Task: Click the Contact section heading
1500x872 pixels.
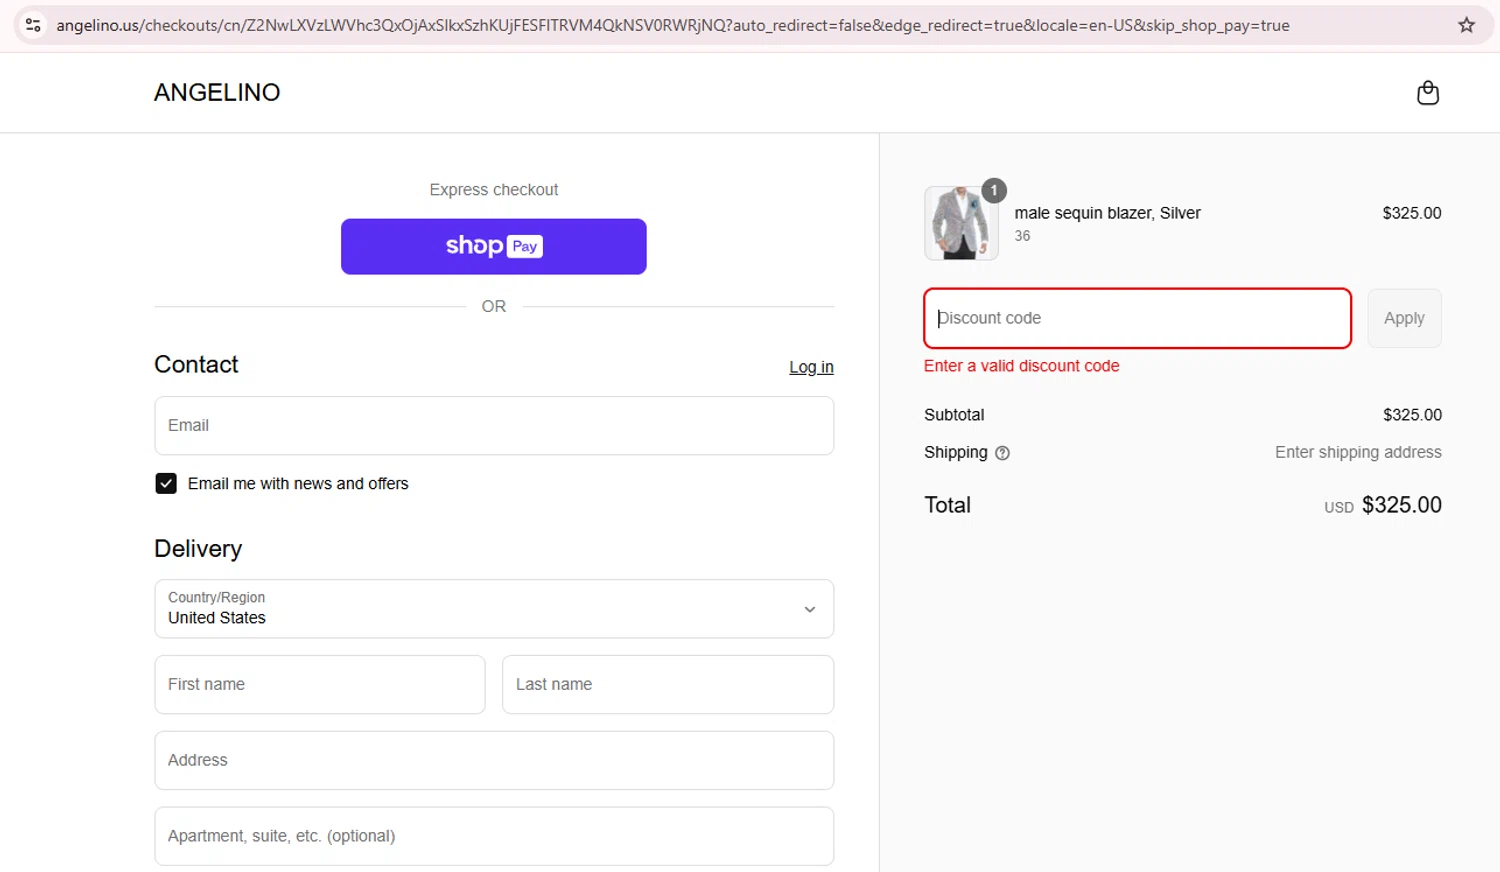Action: click(196, 364)
